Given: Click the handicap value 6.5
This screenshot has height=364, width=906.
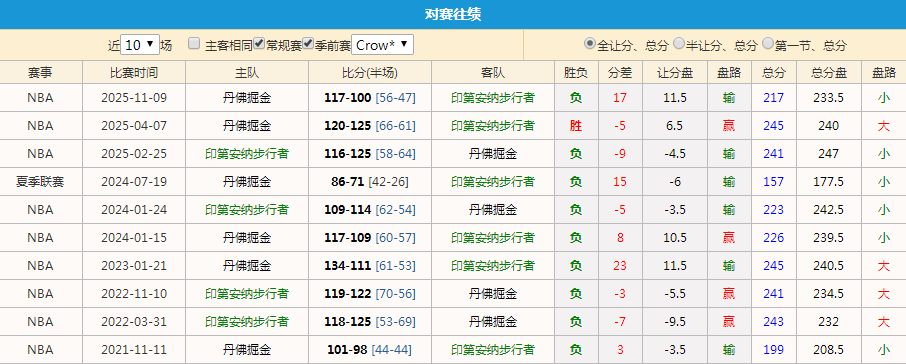Looking at the screenshot, I should click(675, 126).
